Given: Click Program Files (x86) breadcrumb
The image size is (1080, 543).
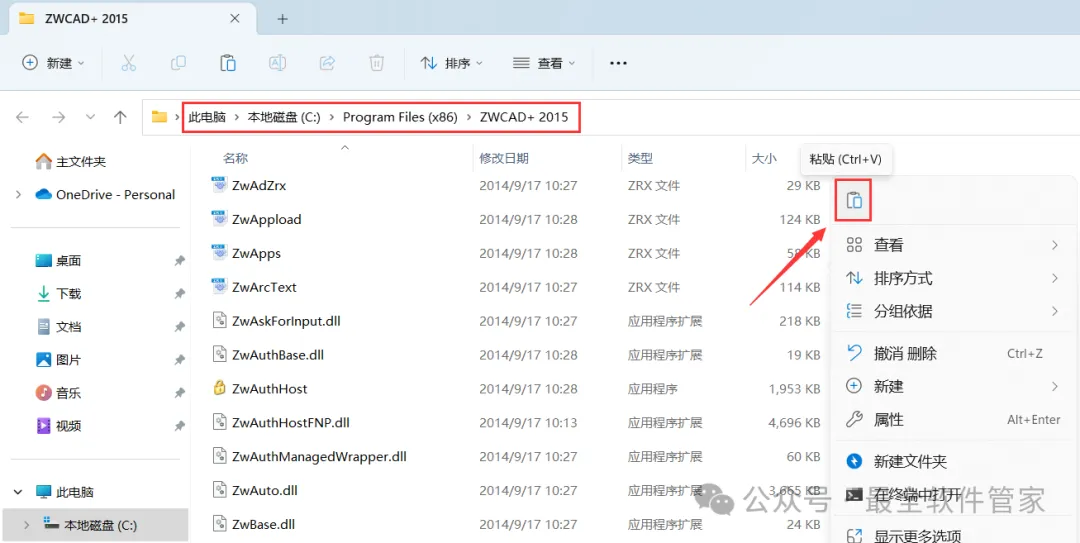Looking at the screenshot, I should coord(400,117).
